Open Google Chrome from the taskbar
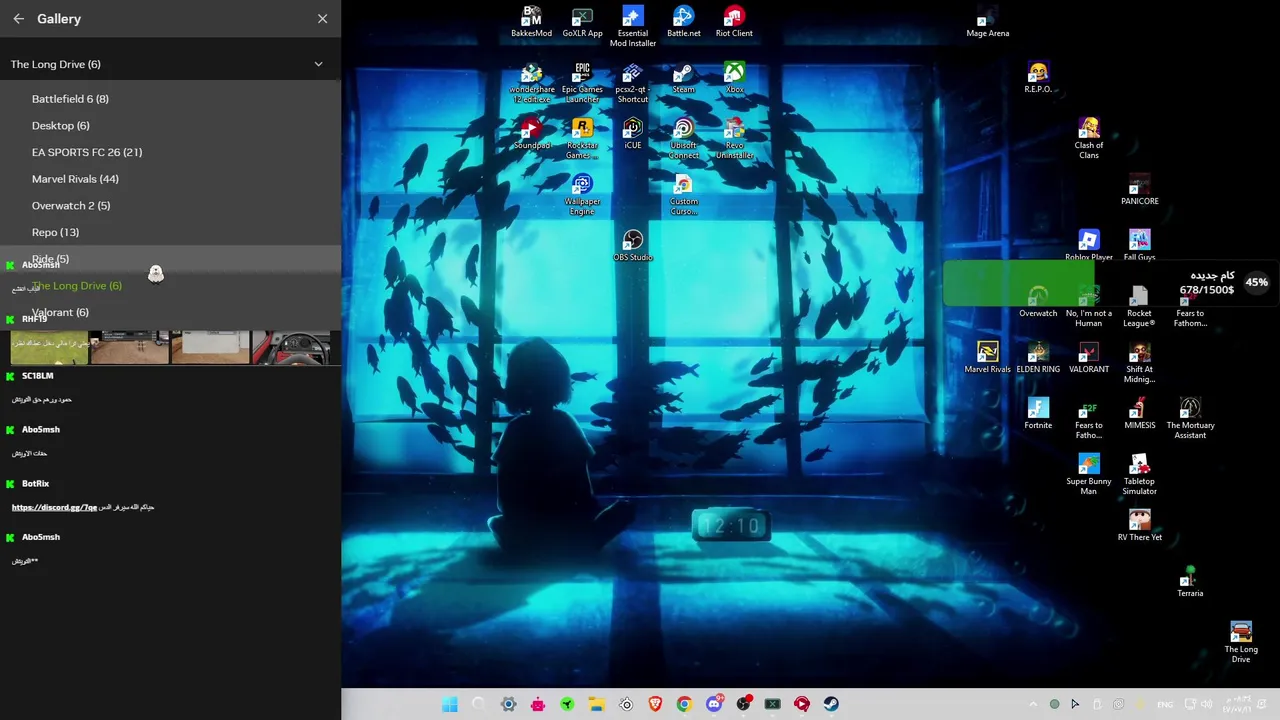 [x=684, y=704]
